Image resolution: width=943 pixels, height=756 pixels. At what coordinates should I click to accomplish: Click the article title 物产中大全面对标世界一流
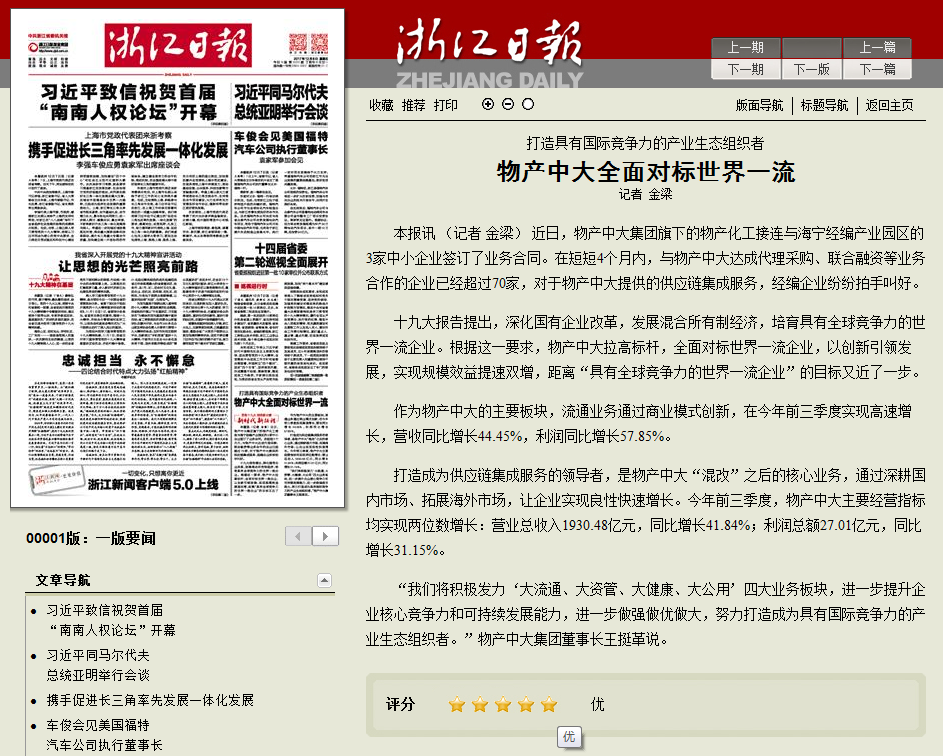pyautogui.click(x=646, y=171)
